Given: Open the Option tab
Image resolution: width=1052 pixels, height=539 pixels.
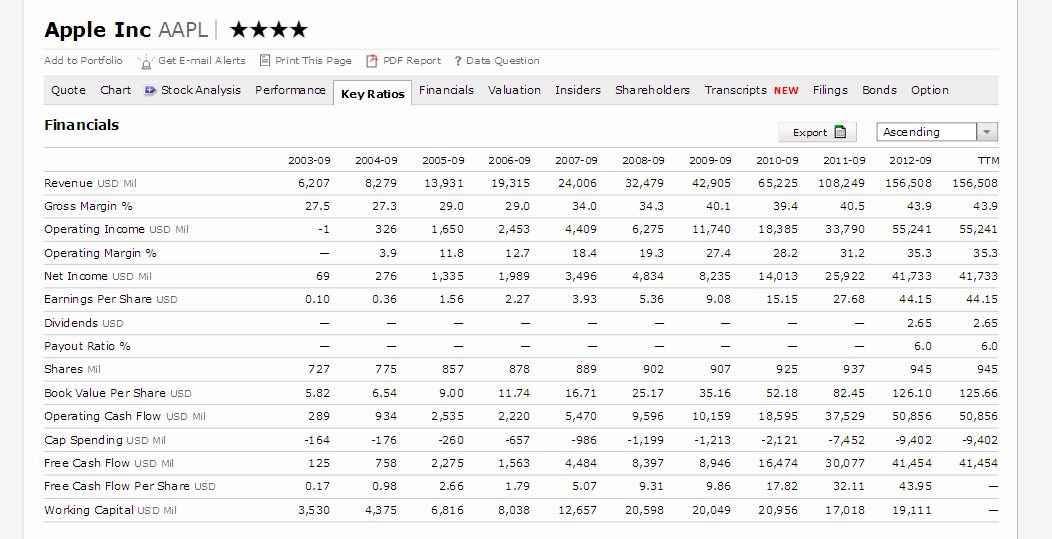Looking at the screenshot, I should [930, 90].
